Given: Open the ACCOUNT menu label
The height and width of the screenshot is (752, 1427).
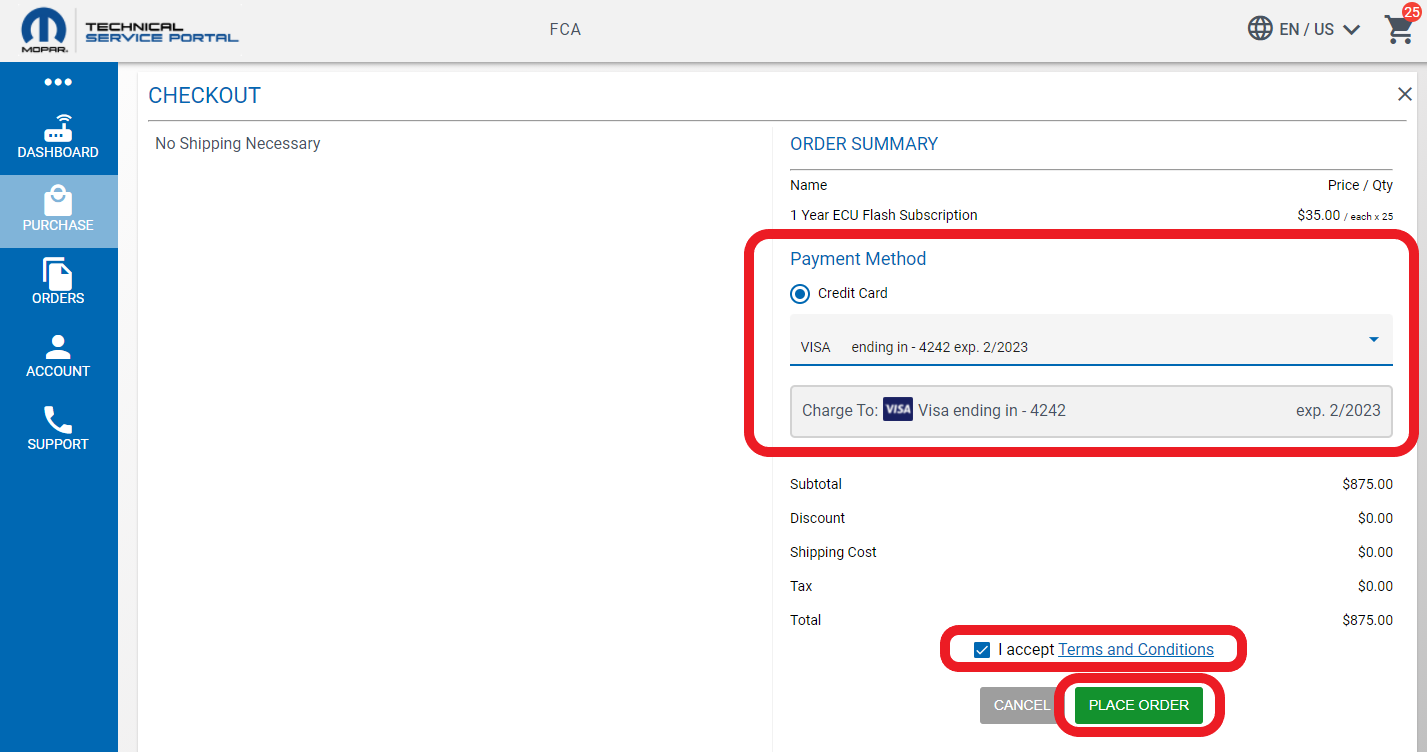Looking at the screenshot, I should click(x=58, y=371).
